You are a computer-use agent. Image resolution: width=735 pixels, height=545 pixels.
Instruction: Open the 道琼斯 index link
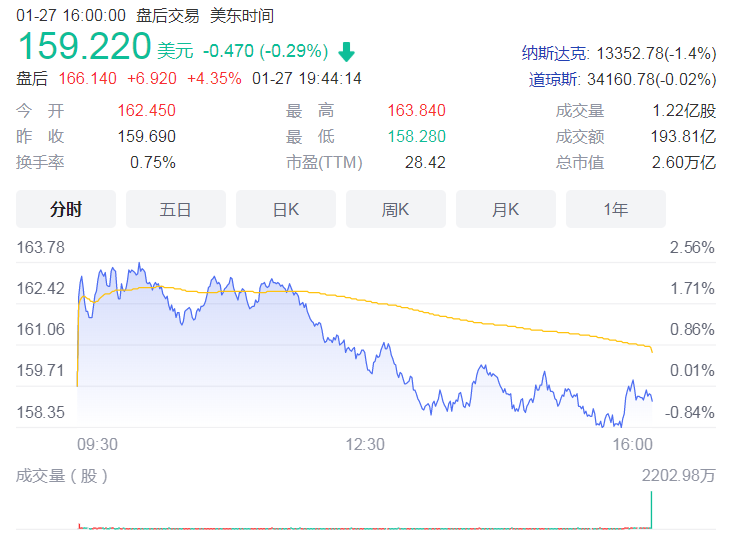pyautogui.click(x=553, y=79)
